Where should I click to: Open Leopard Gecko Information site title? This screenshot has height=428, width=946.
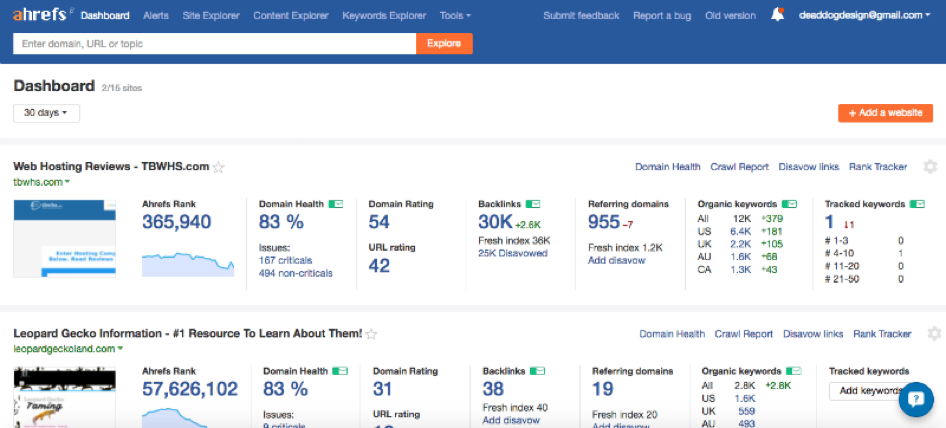pyautogui.click(x=188, y=333)
